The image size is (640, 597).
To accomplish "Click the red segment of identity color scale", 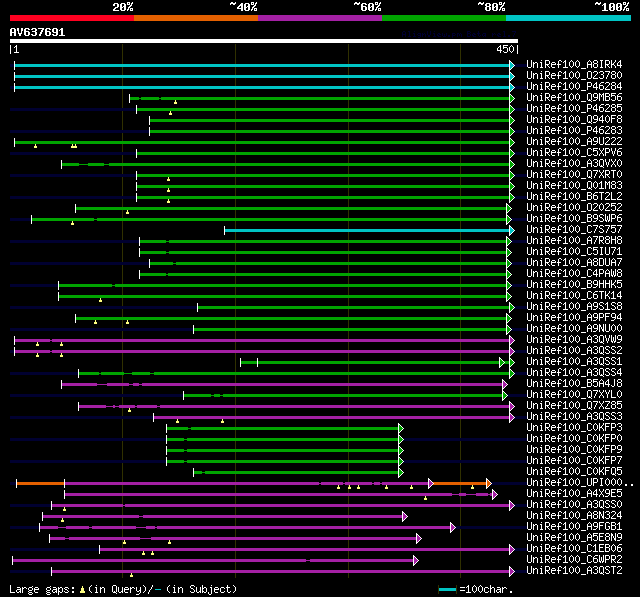I will tap(72, 18).
